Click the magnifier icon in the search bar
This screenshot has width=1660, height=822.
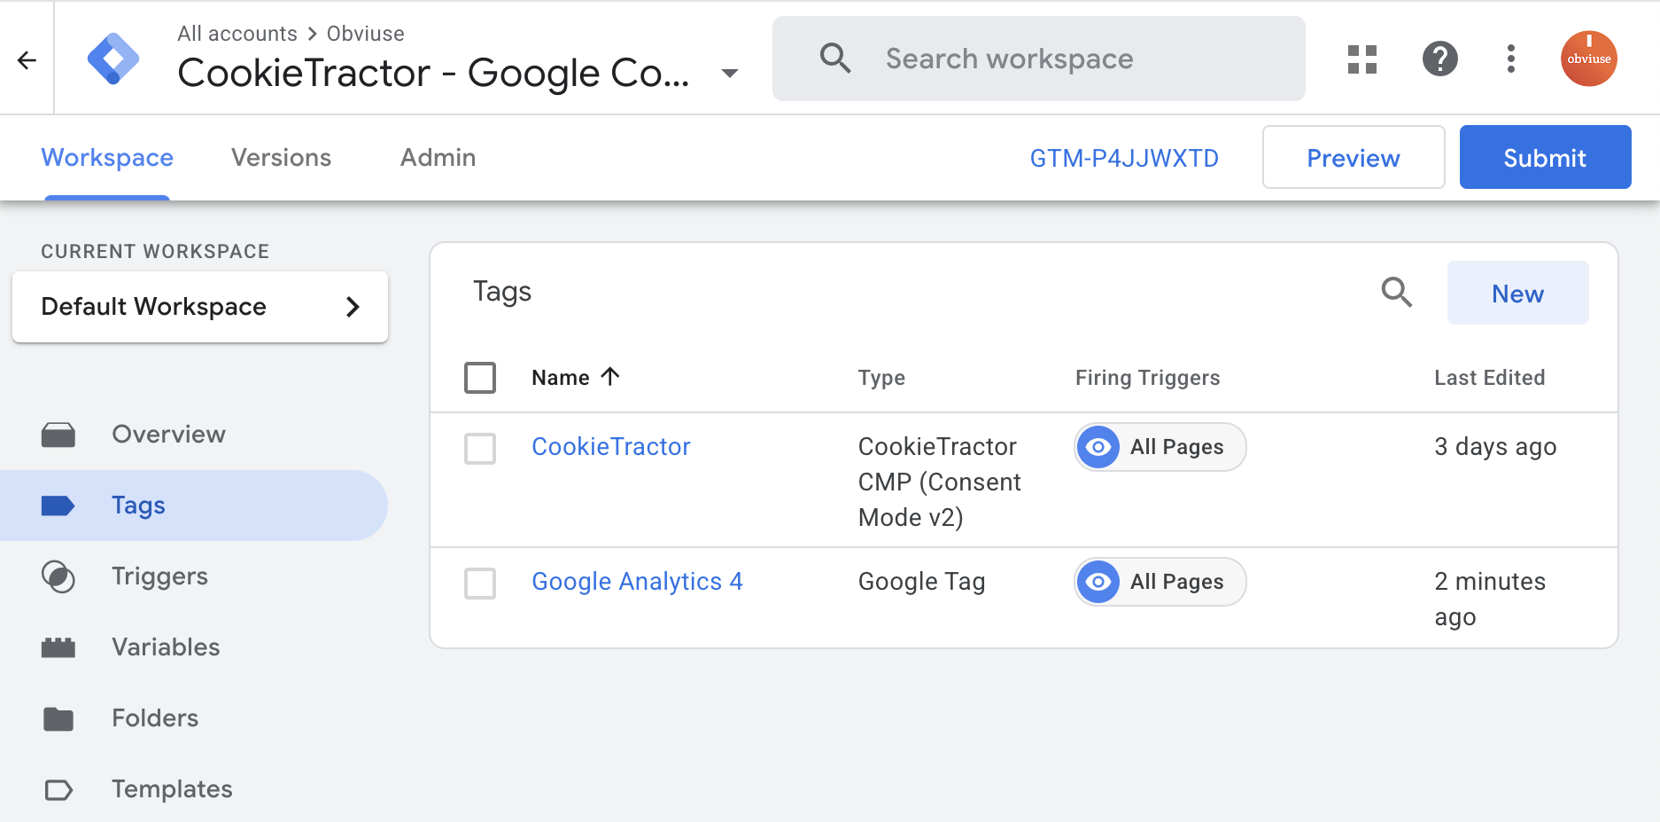835,59
